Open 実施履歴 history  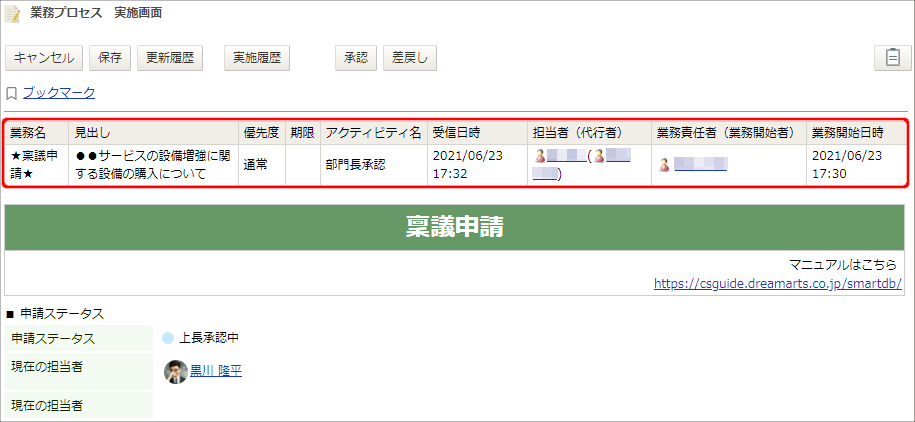click(257, 58)
